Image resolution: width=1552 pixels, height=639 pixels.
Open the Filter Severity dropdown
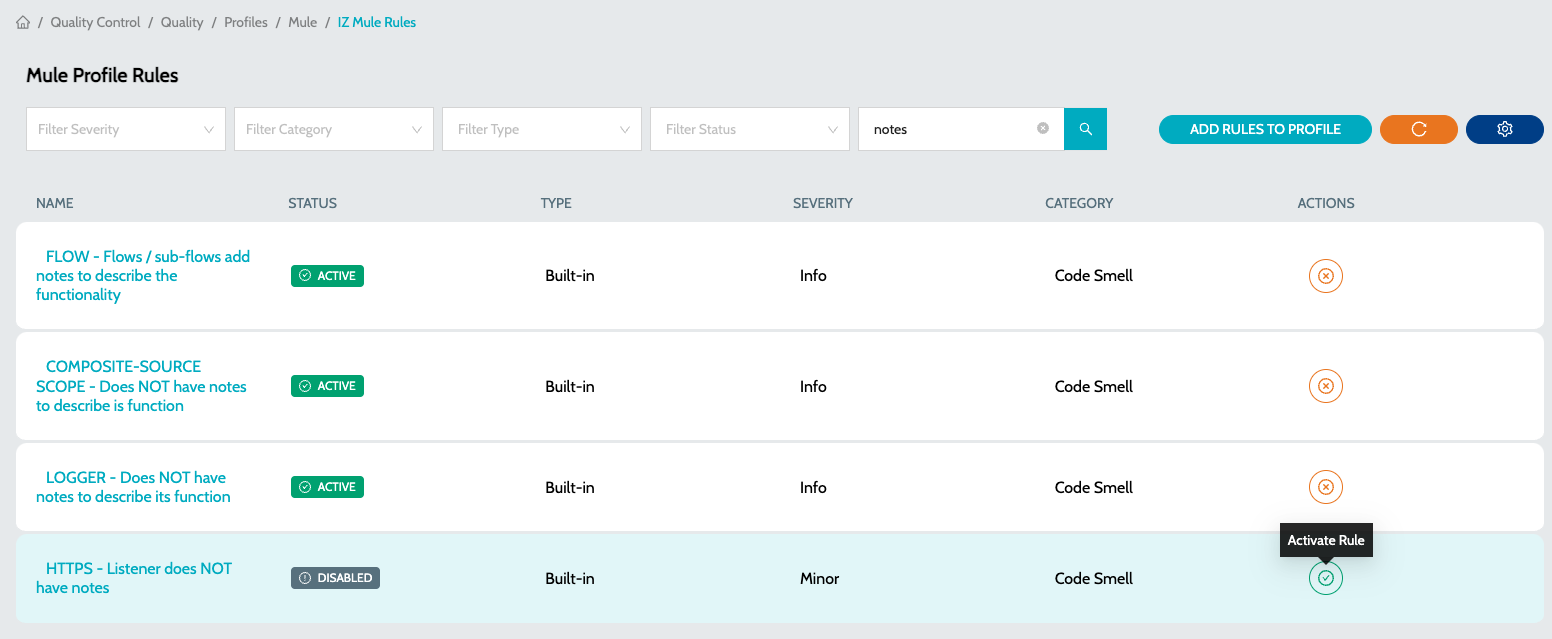coord(126,129)
